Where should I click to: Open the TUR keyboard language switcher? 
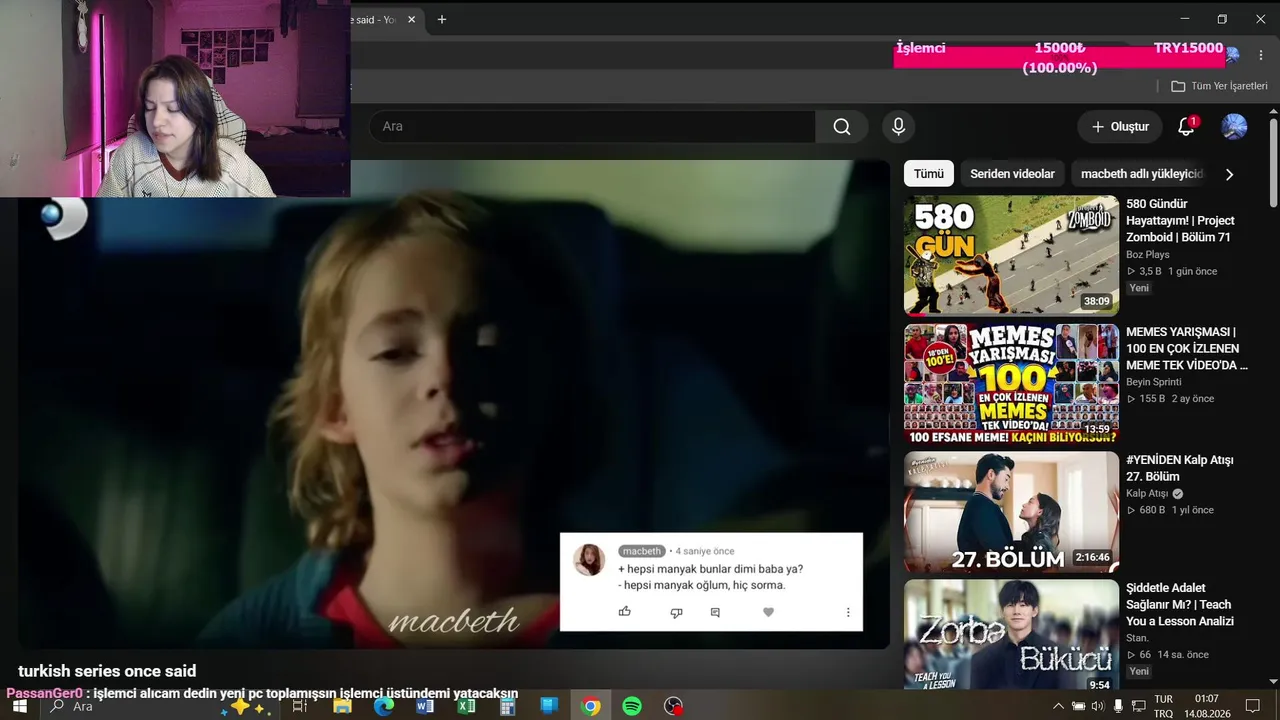(1163, 706)
